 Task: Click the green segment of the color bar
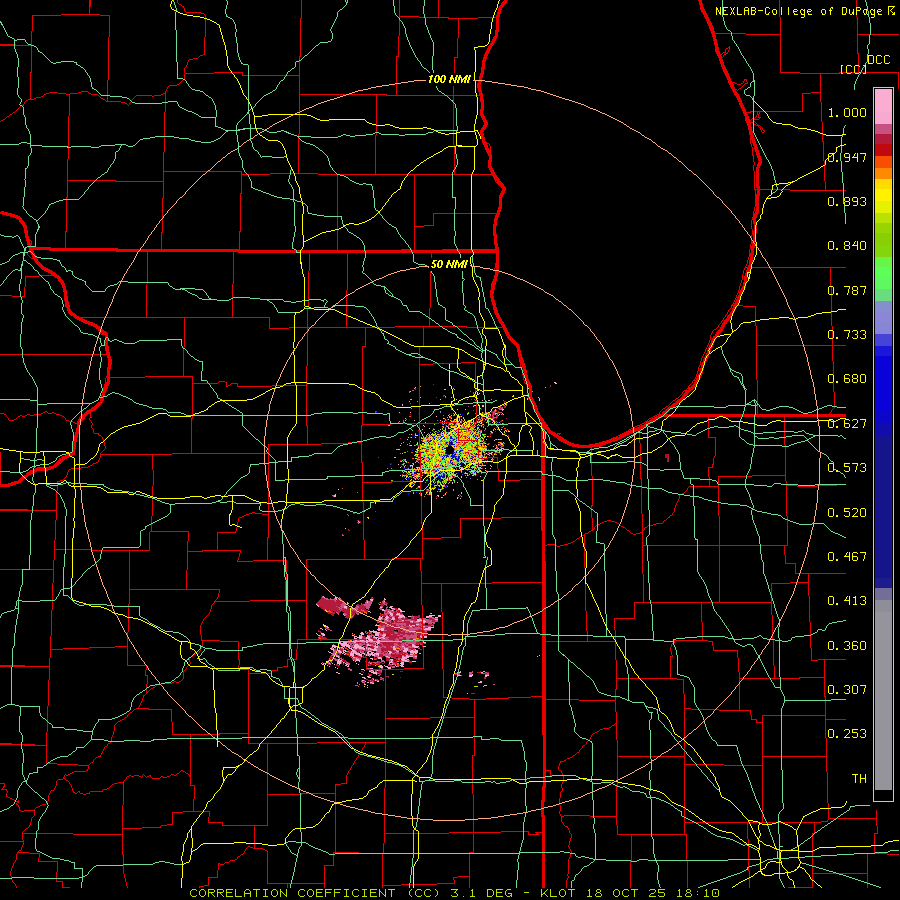click(x=883, y=273)
